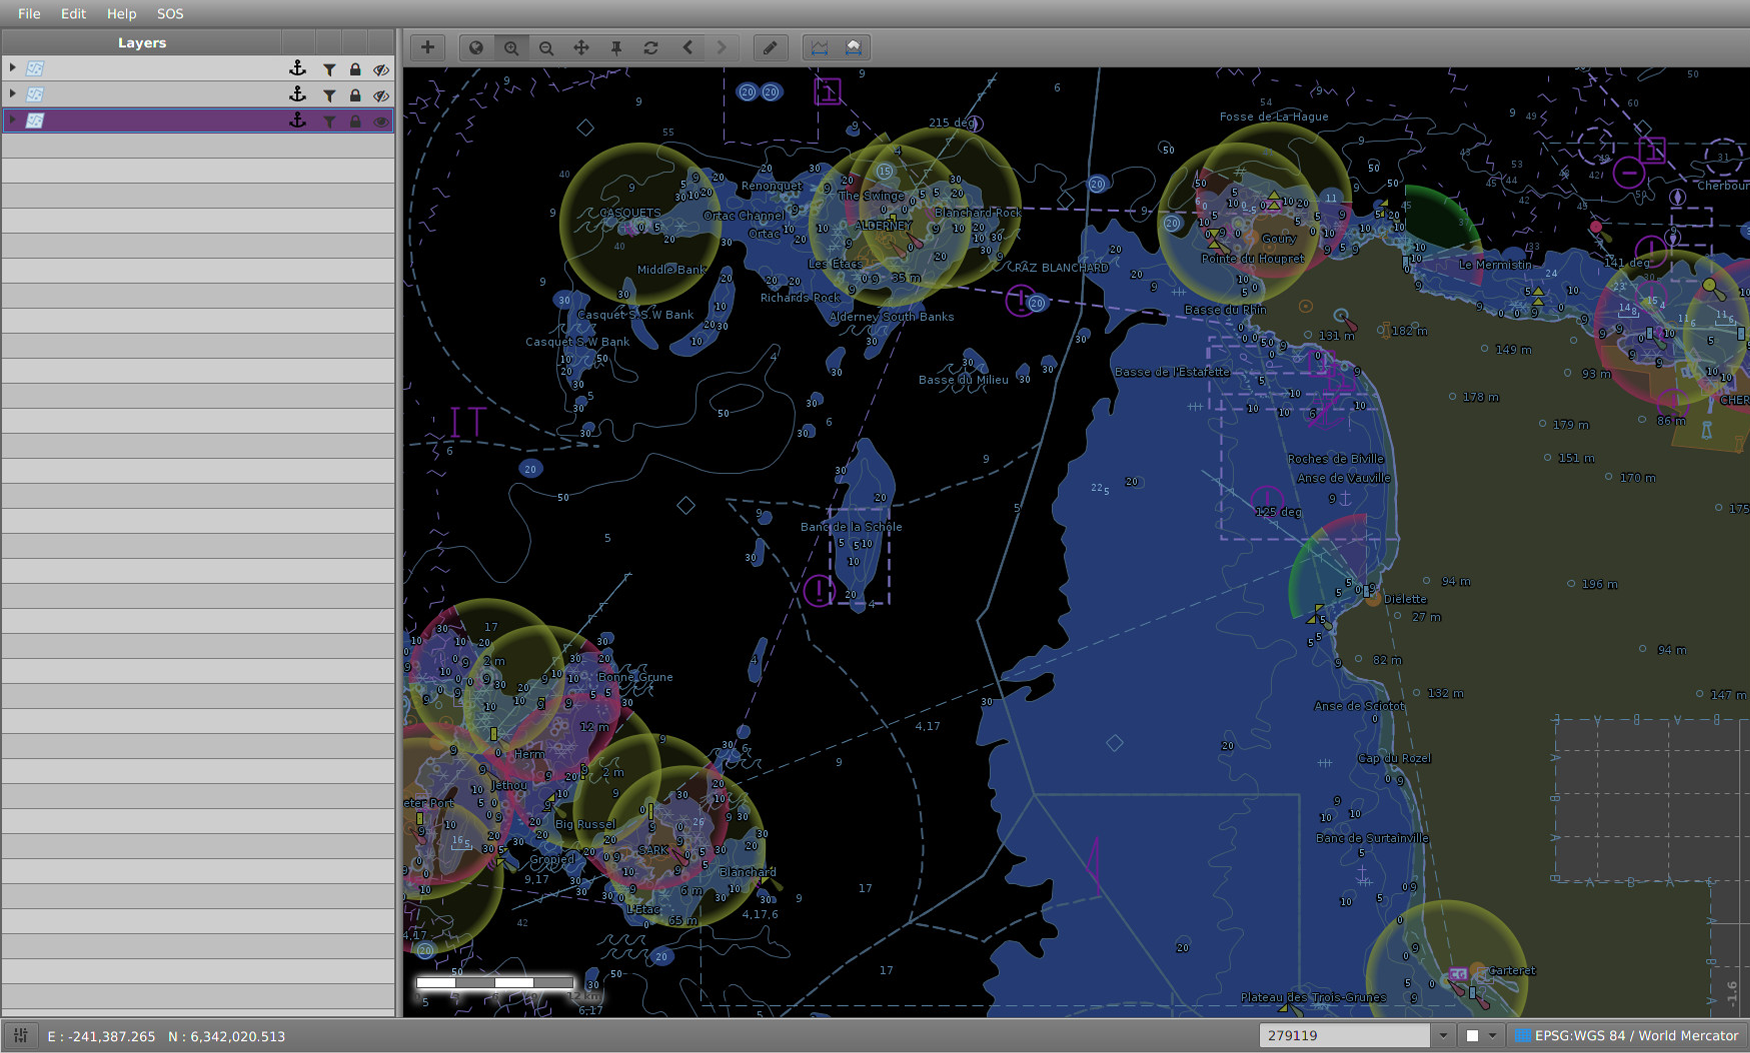Show the first hidden layer

(381, 70)
